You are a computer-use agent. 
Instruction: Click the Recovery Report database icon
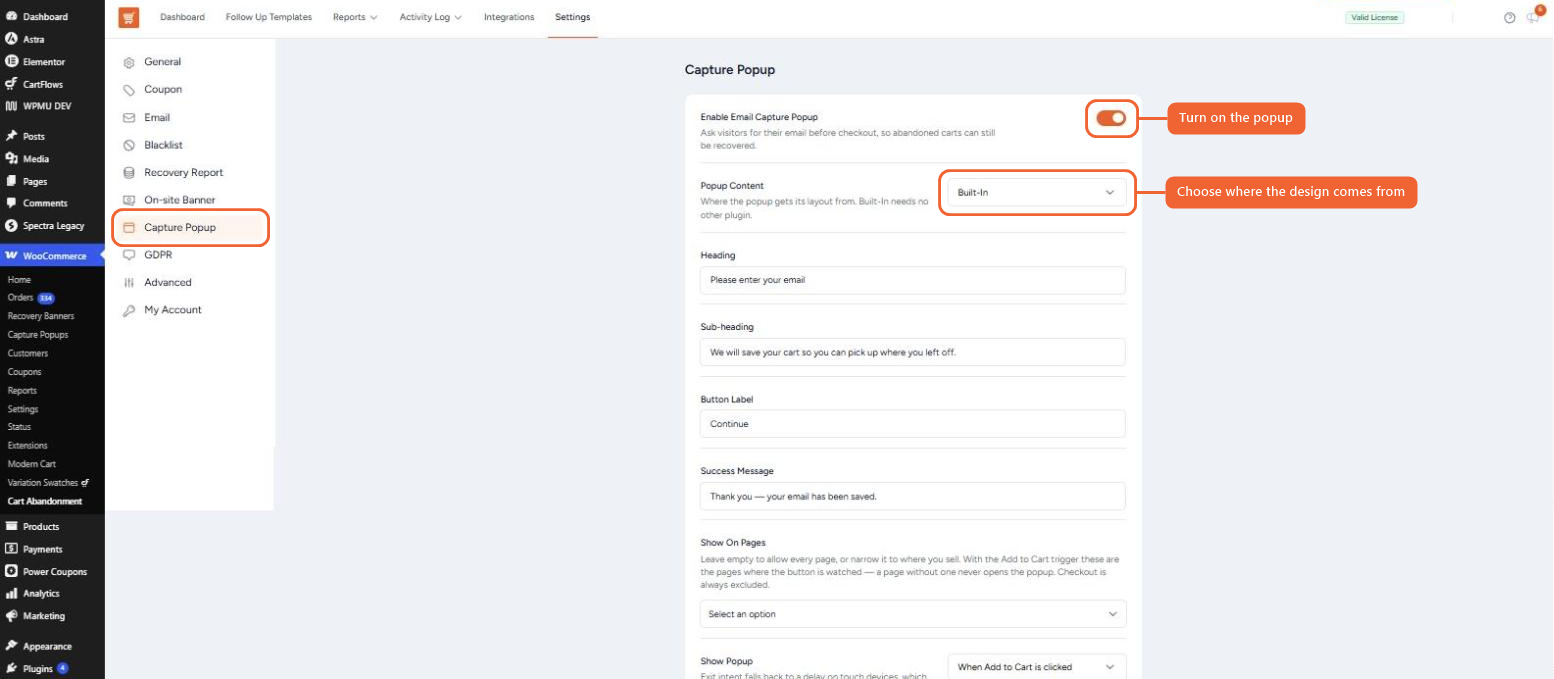(128, 173)
